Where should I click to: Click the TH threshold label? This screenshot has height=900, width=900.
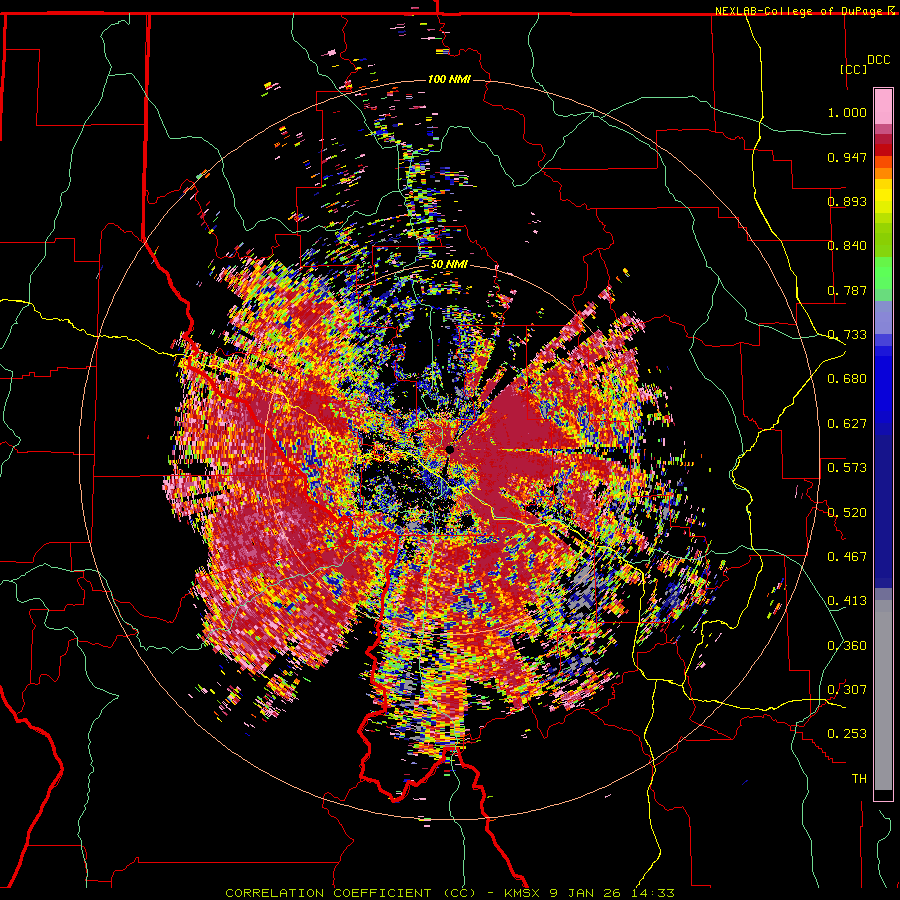click(x=859, y=779)
